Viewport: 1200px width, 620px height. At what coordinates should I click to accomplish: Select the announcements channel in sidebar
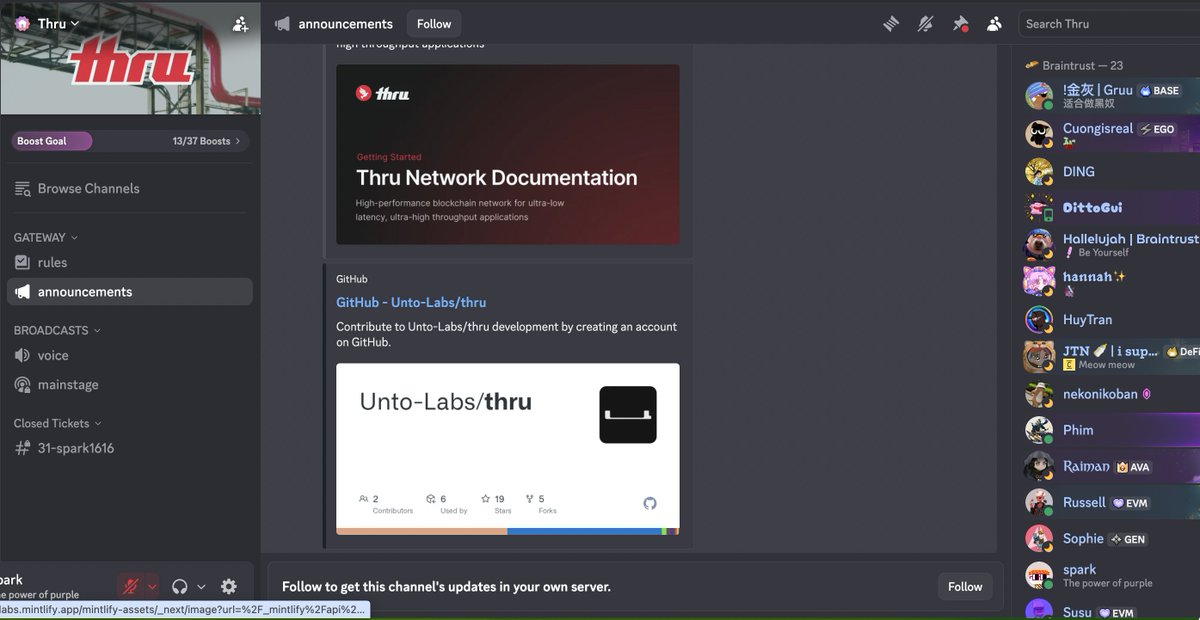pyautogui.click(x=130, y=292)
